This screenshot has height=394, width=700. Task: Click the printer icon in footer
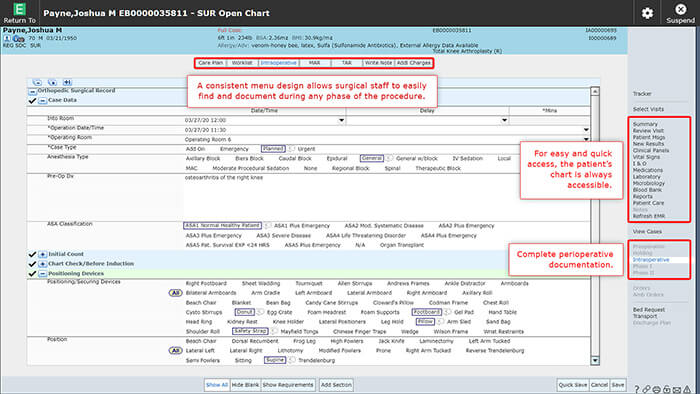pos(656,390)
